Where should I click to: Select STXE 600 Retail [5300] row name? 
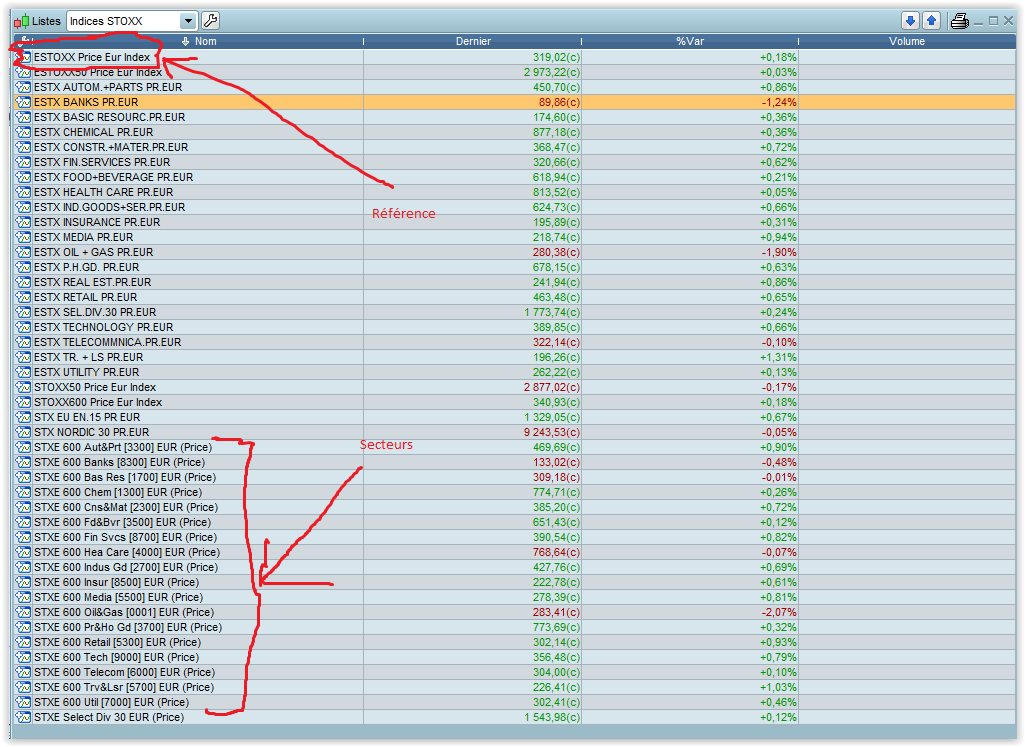pyautogui.click(x=118, y=642)
